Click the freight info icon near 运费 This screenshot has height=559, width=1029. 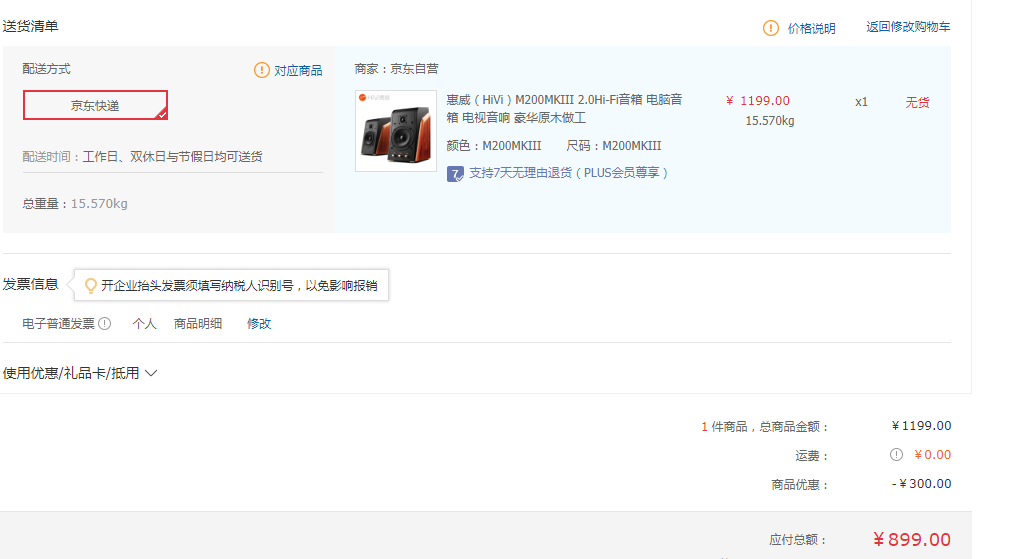896,455
